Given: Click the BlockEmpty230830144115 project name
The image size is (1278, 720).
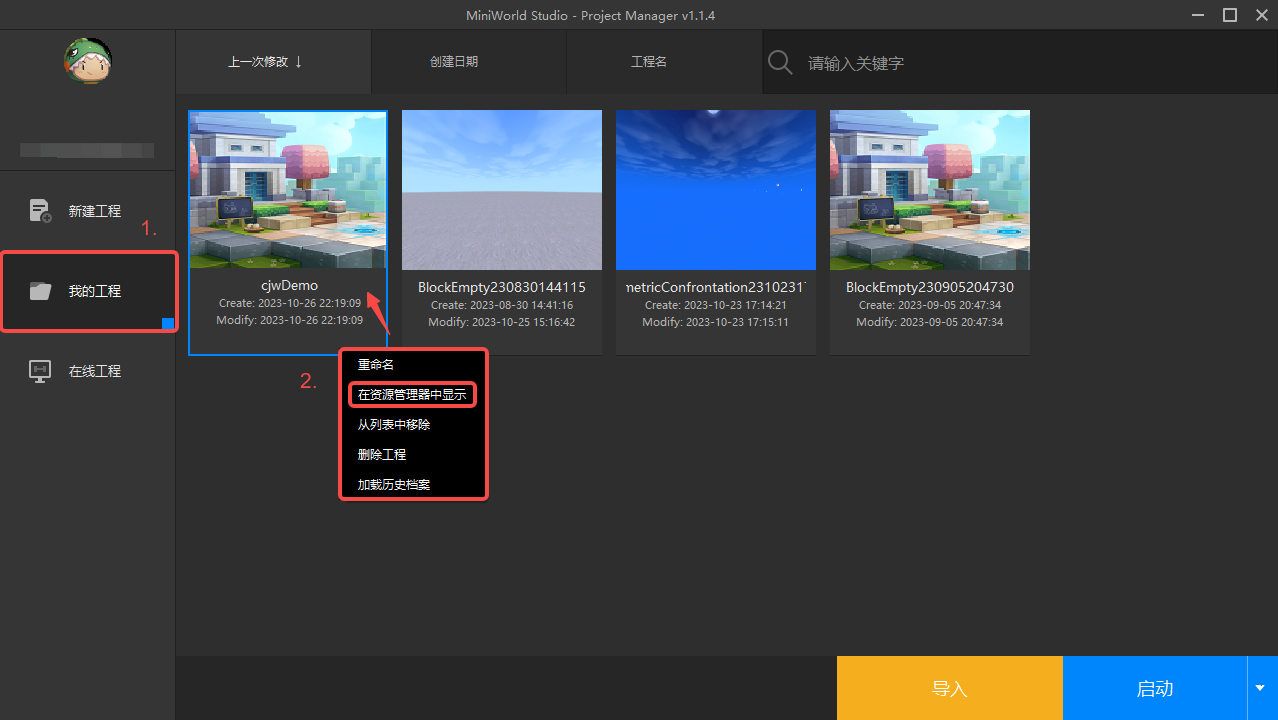Looking at the screenshot, I should coord(502,287).
